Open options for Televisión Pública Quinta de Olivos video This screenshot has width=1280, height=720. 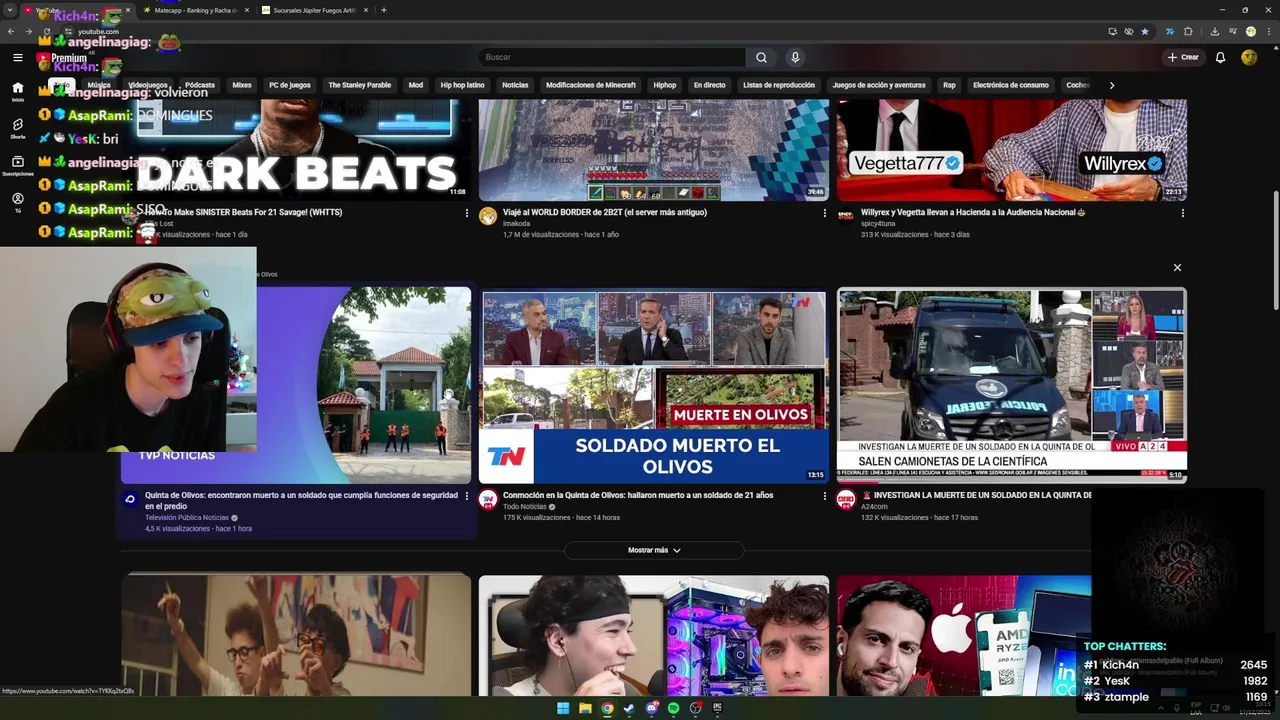(467, 496)
